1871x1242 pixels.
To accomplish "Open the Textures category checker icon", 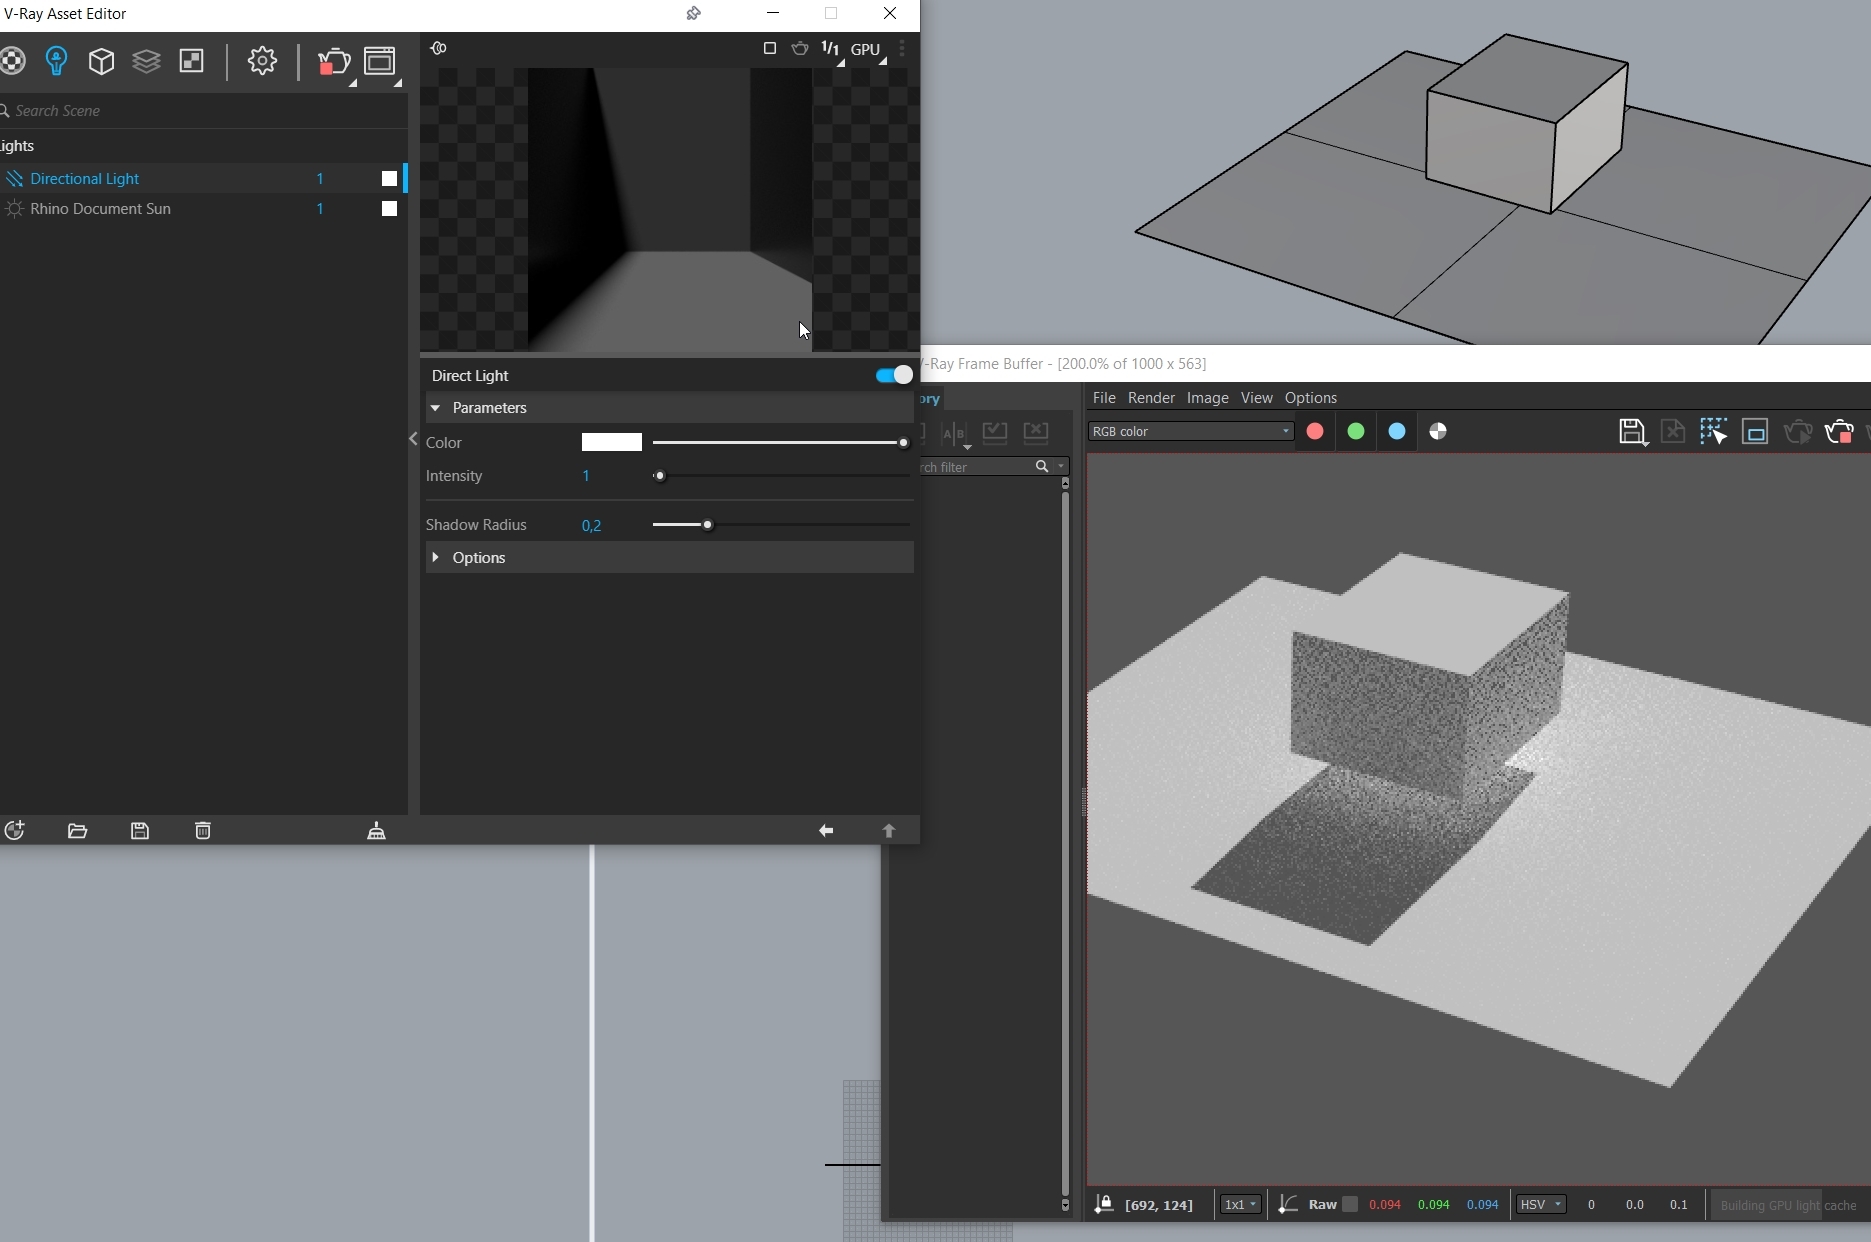I will tap(191, 61).
